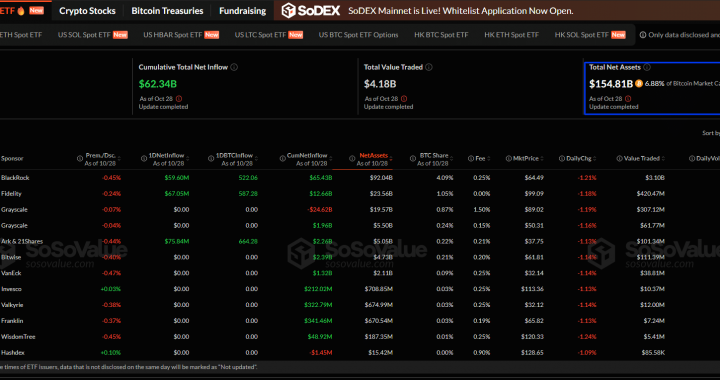
Task: Switch to HK BTC Spot ETF tab
Action: tap(441, 35)
